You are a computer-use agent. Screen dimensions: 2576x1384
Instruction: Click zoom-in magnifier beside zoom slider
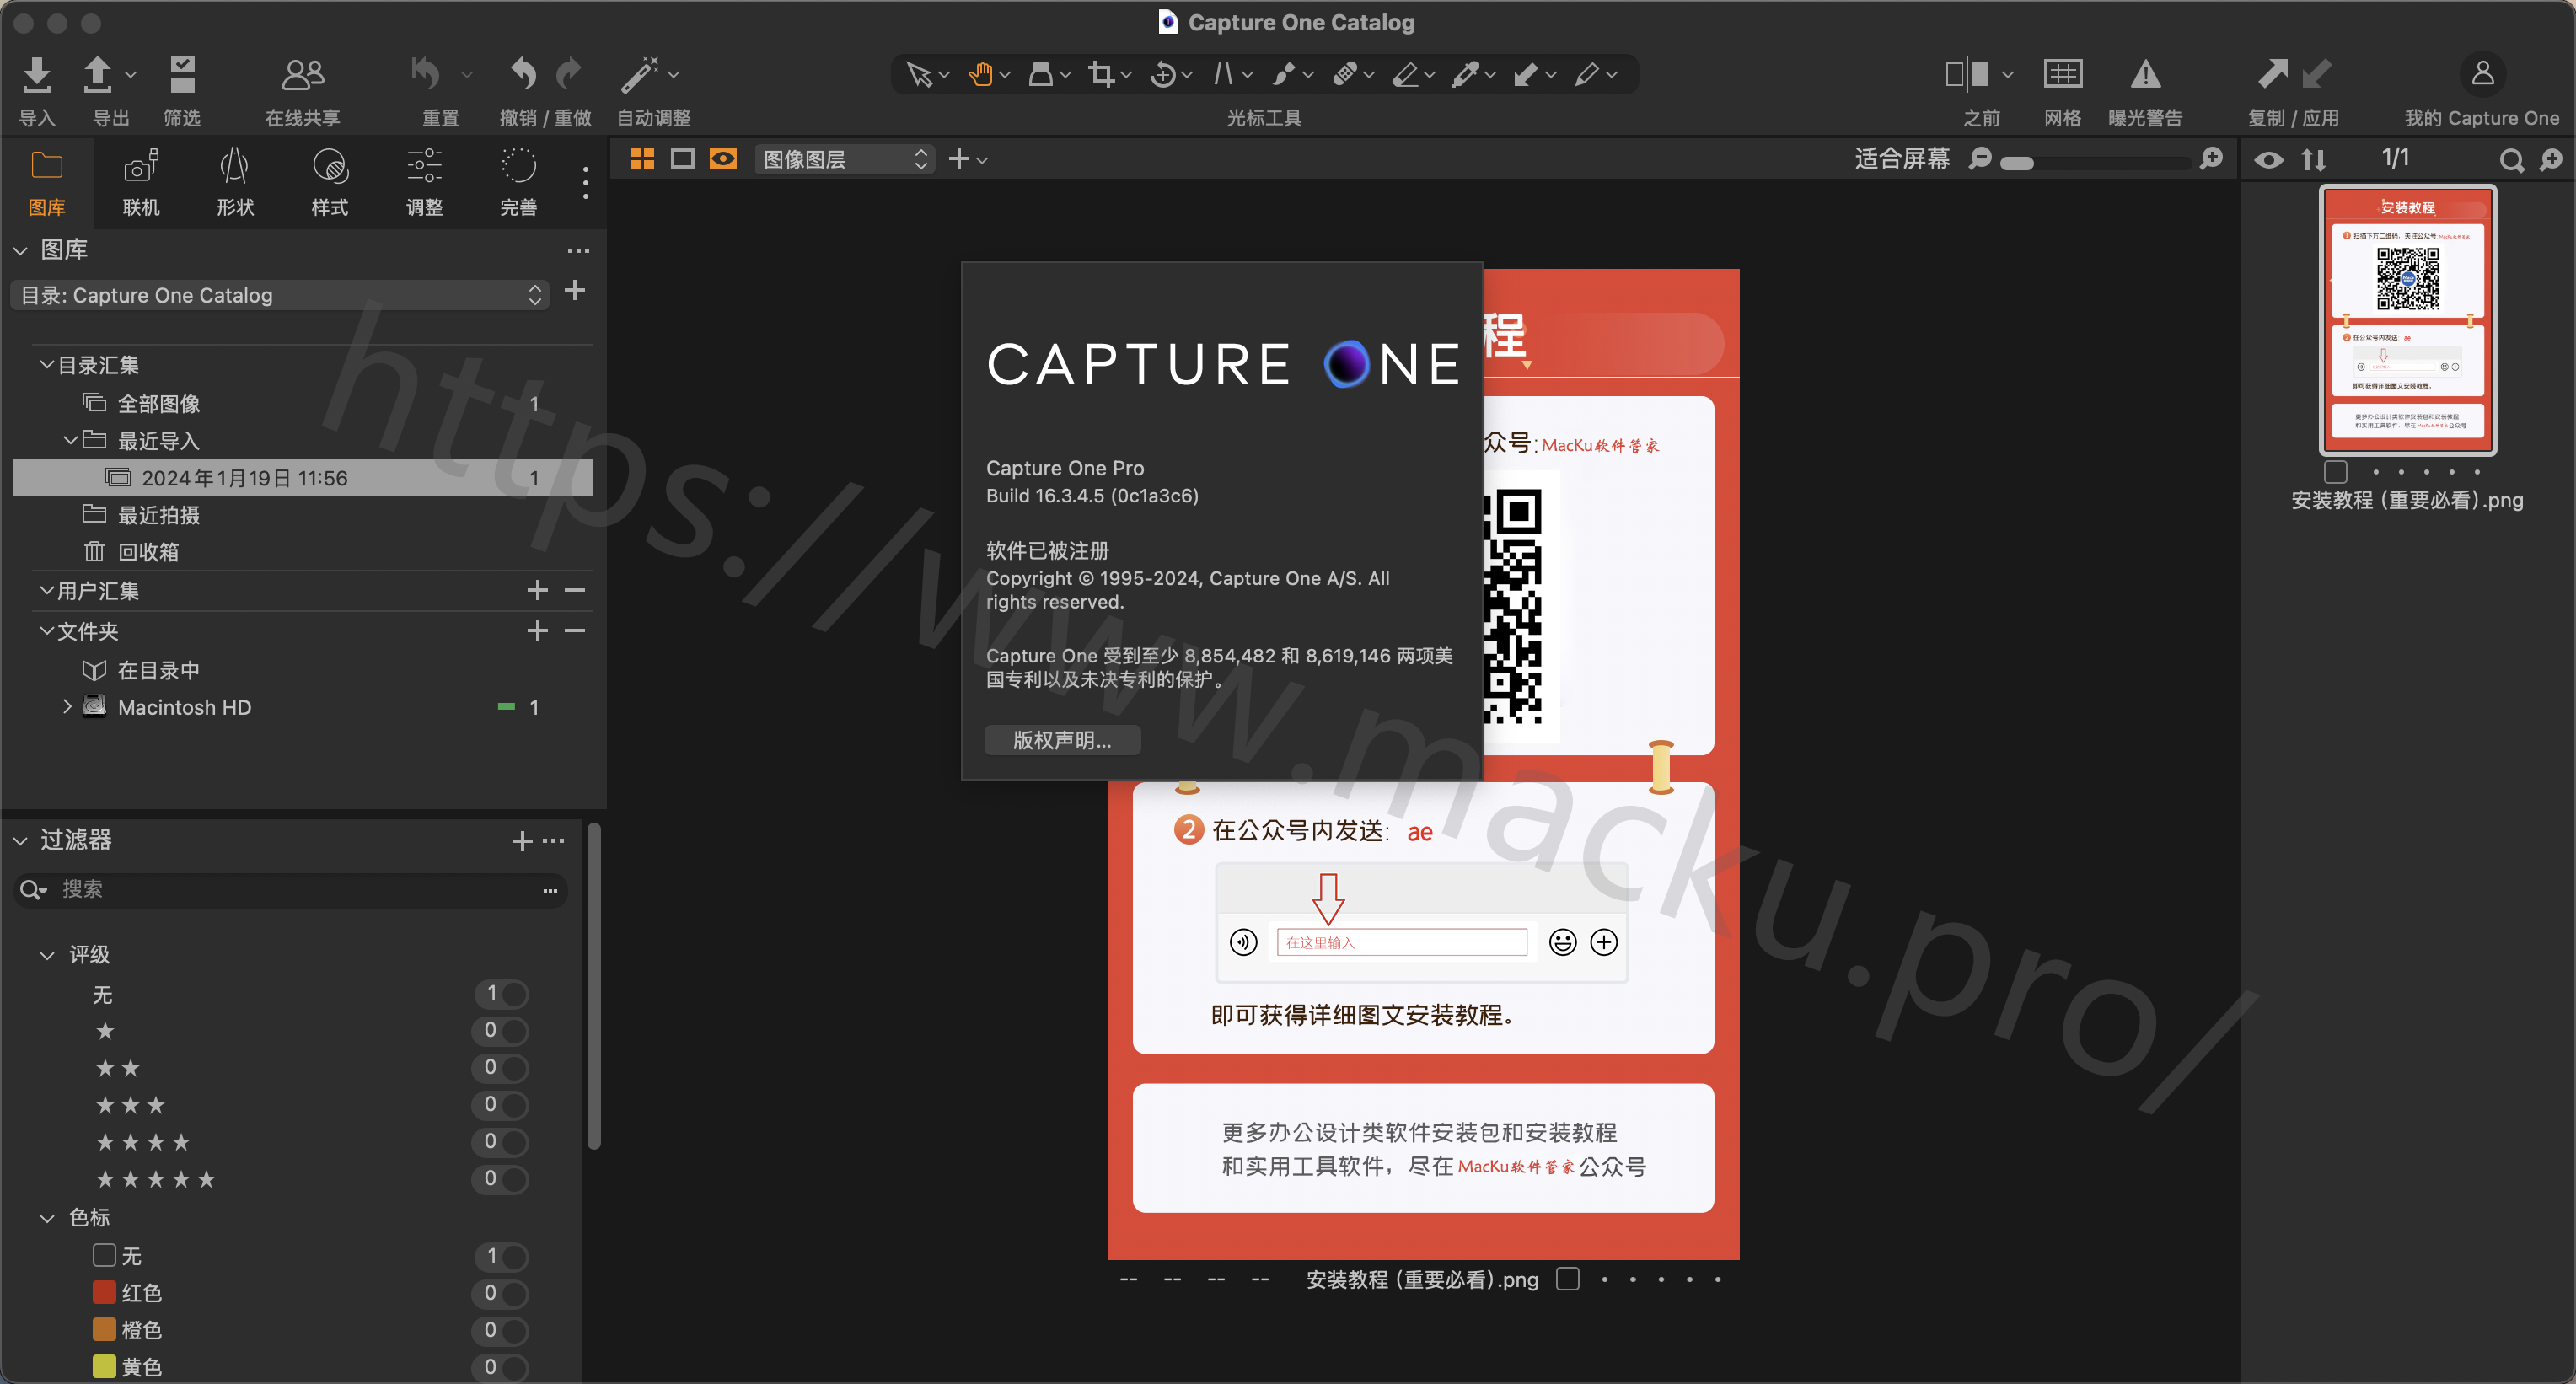2211,159
